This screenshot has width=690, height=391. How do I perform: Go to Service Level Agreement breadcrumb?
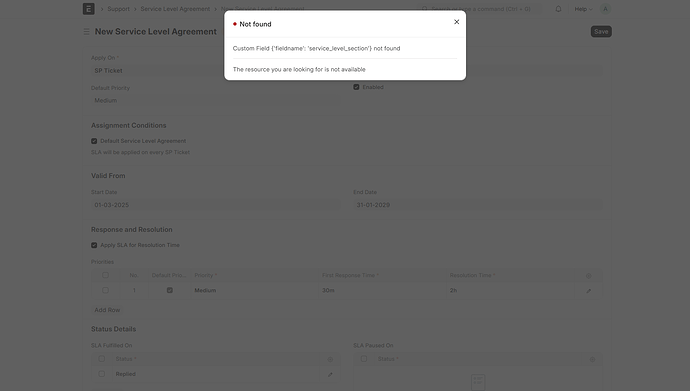175,9
